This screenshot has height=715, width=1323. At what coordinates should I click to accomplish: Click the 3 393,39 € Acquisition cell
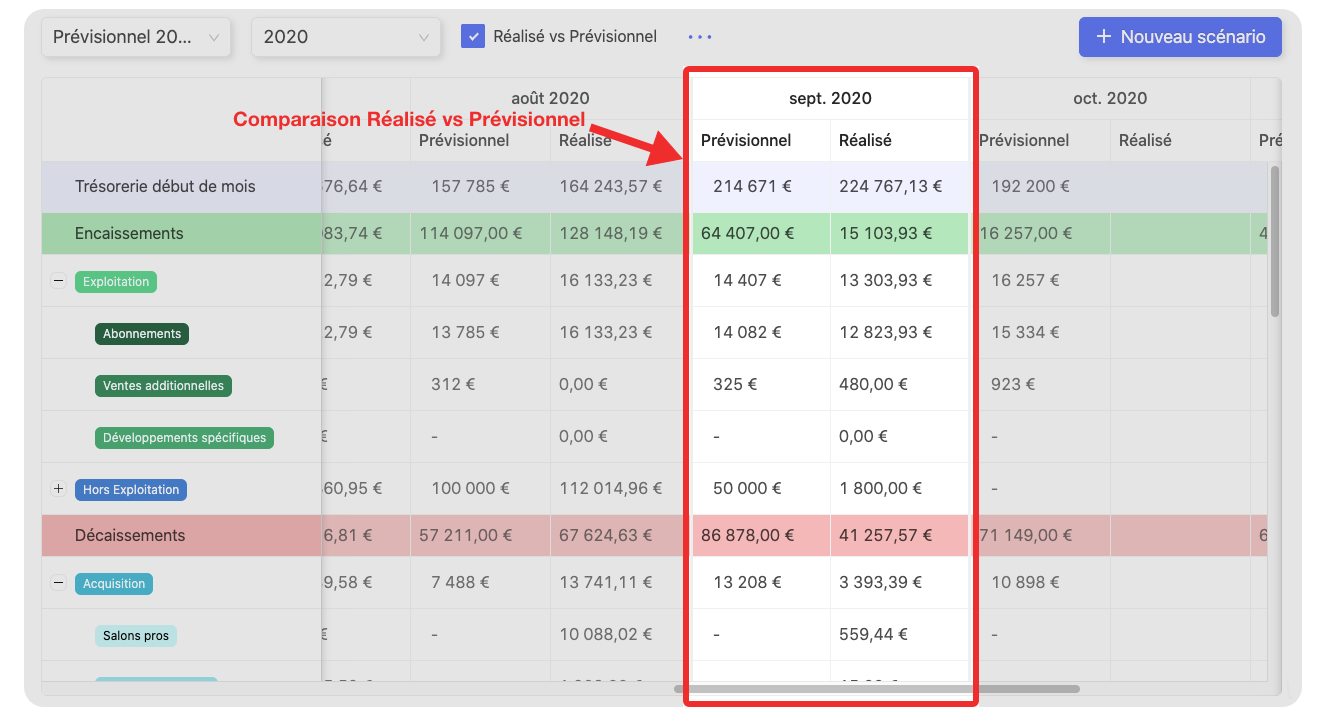(899, 583)
